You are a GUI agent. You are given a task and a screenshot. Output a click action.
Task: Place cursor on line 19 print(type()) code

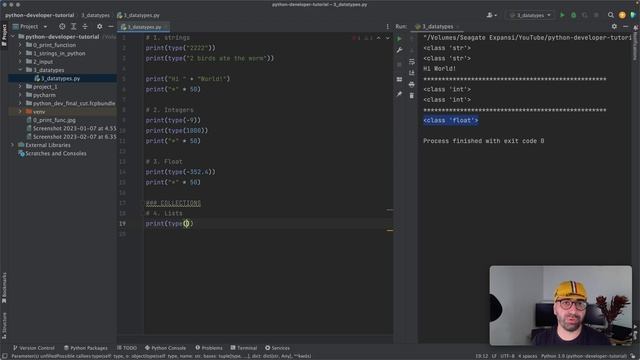click(169, 224)
